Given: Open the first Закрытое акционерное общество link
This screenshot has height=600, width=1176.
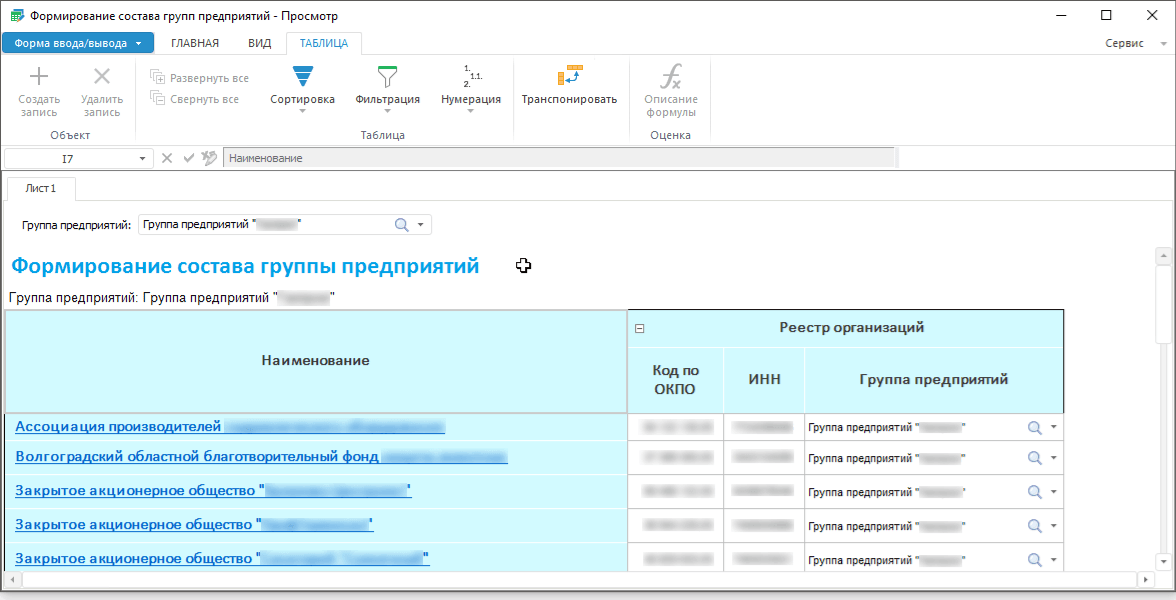Looking at the screenshot, I should click(213, 490).
